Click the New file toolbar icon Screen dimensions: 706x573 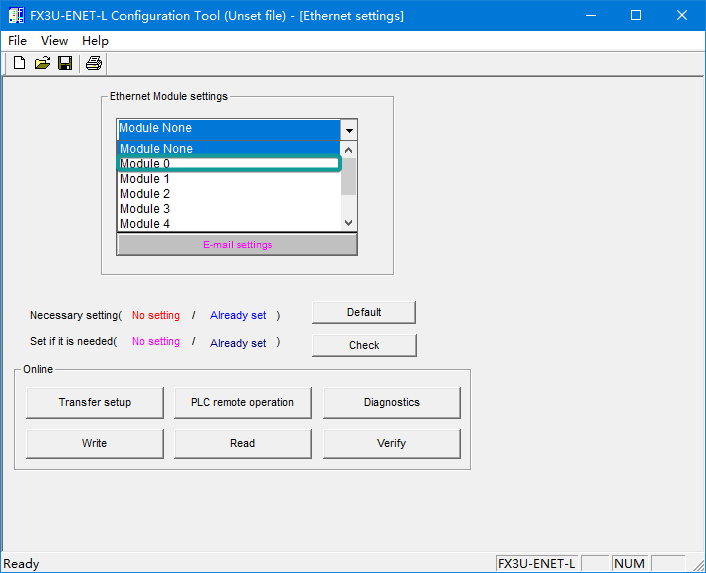click(19, 64)
